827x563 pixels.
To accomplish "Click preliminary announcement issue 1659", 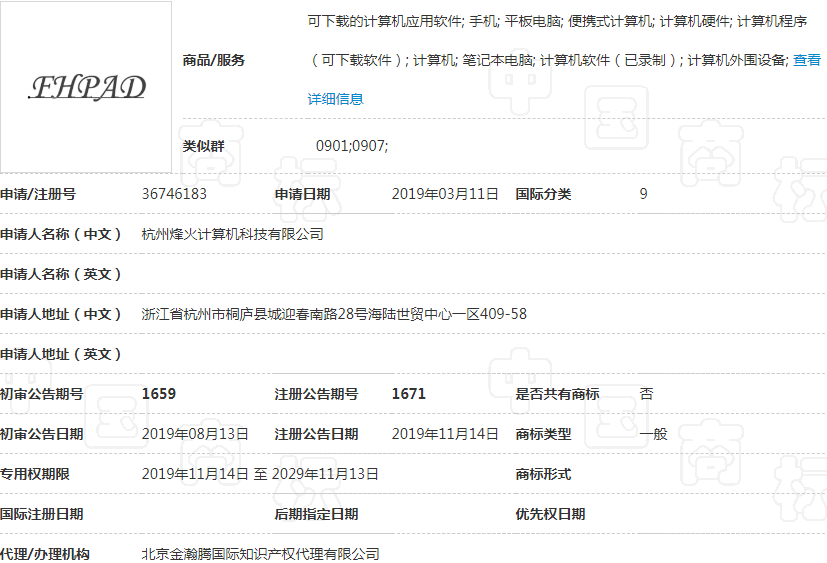I will (x=159, y=394).
